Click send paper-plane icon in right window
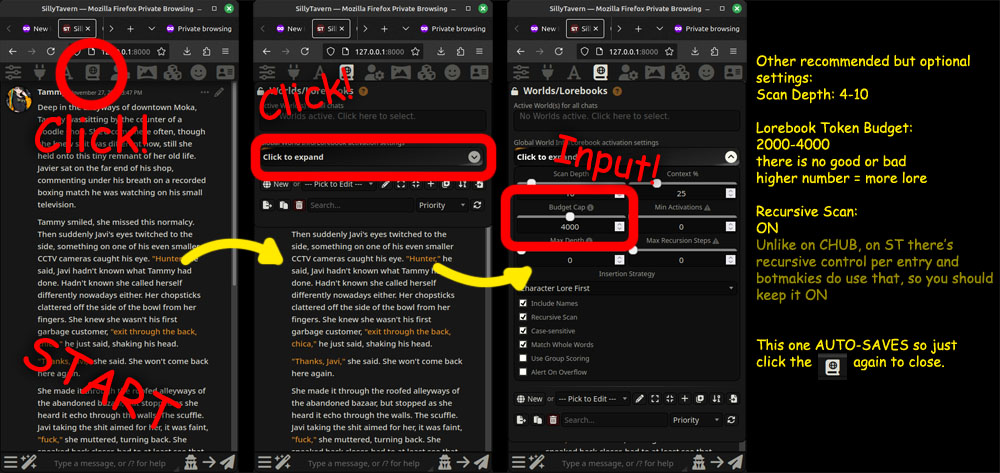Screen dimensions: 1000x473 (x=735, y=462)
